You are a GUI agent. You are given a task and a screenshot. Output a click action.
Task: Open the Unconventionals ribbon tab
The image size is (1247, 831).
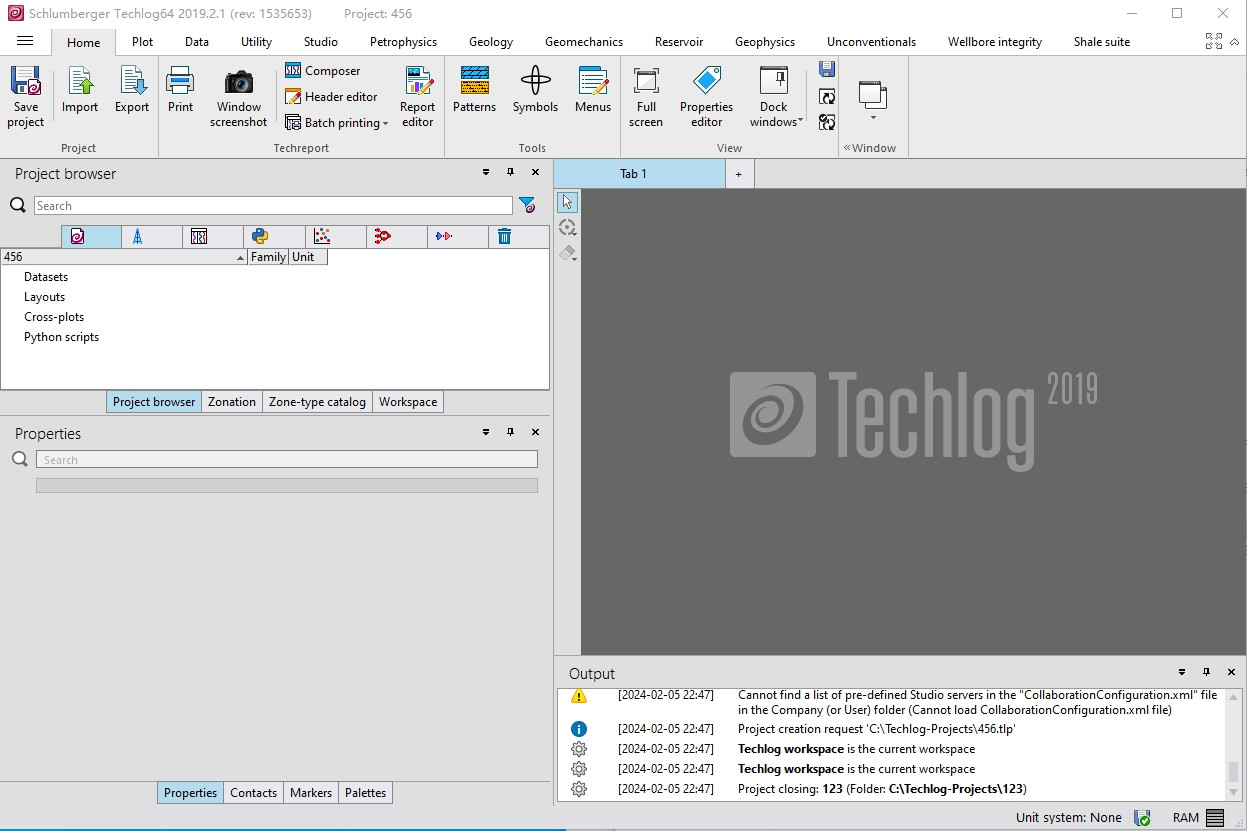[871, 42]
